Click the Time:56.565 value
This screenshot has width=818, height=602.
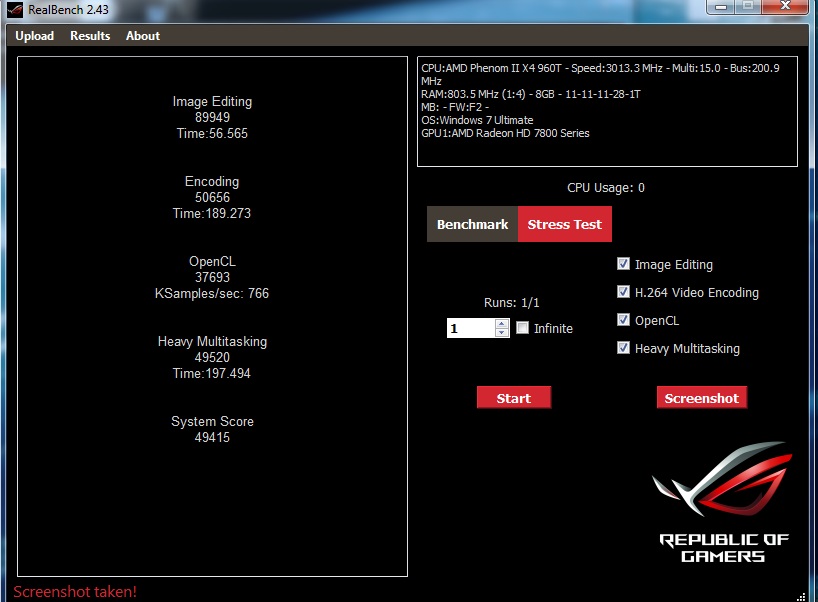click(212, 134)
